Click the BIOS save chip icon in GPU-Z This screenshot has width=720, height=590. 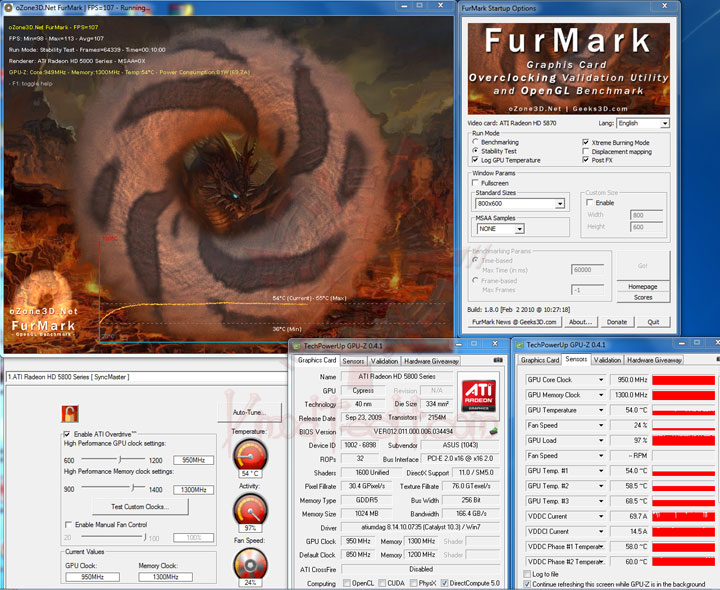pos(494,431)
